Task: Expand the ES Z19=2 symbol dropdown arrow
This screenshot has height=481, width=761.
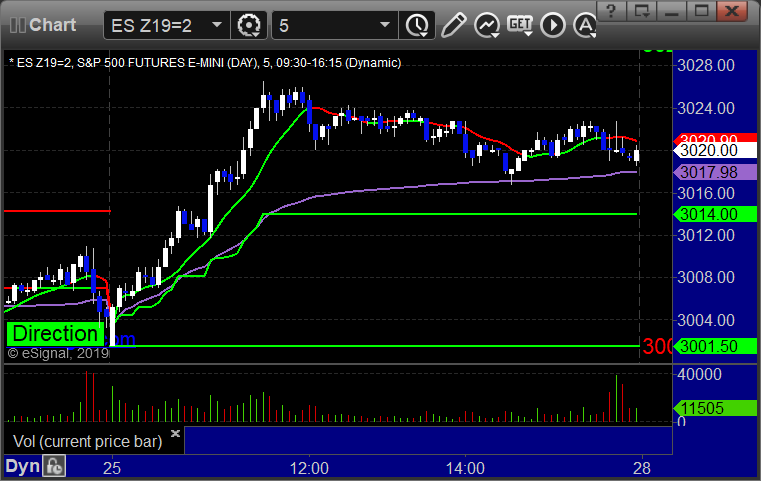Action: click(x=217, y=25)
